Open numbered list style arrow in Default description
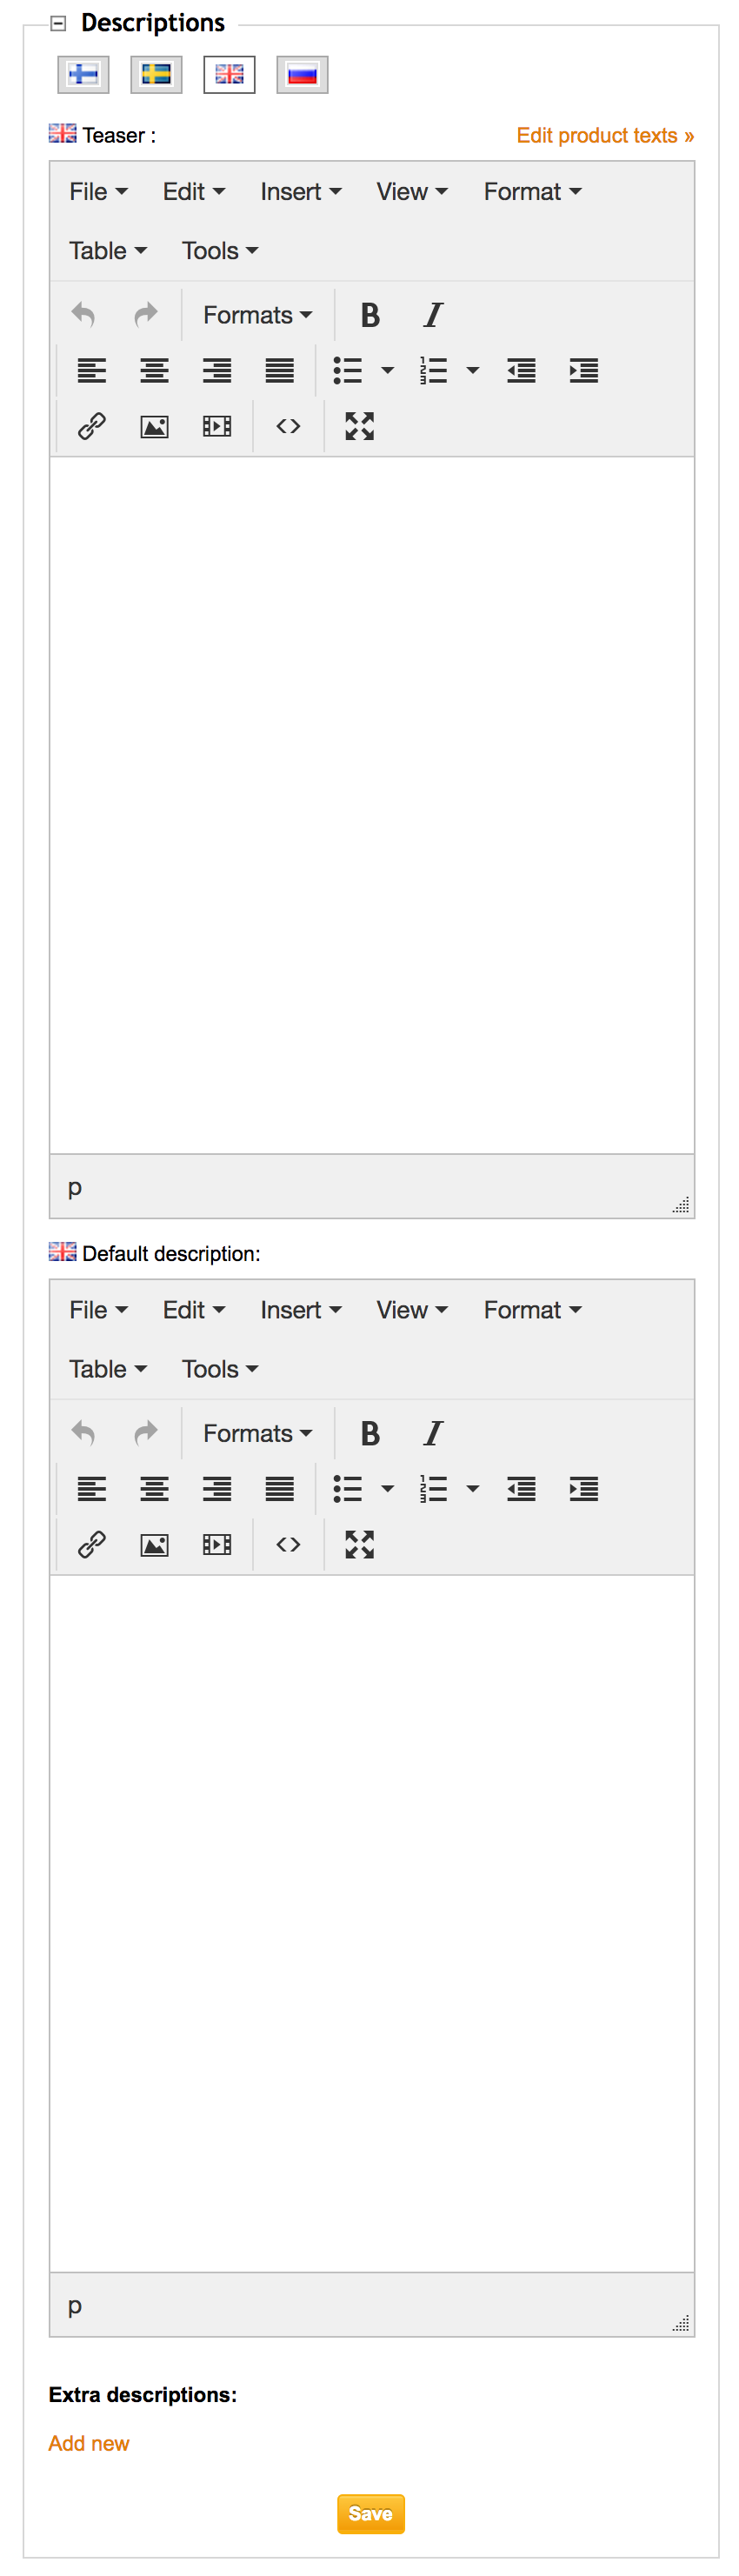 point(473,1489)
